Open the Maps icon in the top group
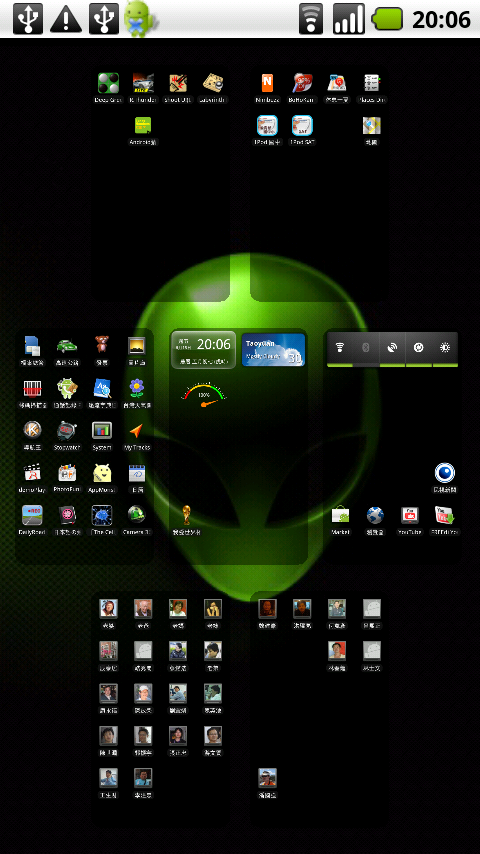Screen dimensions: 480x854 (x=372, y=125)
